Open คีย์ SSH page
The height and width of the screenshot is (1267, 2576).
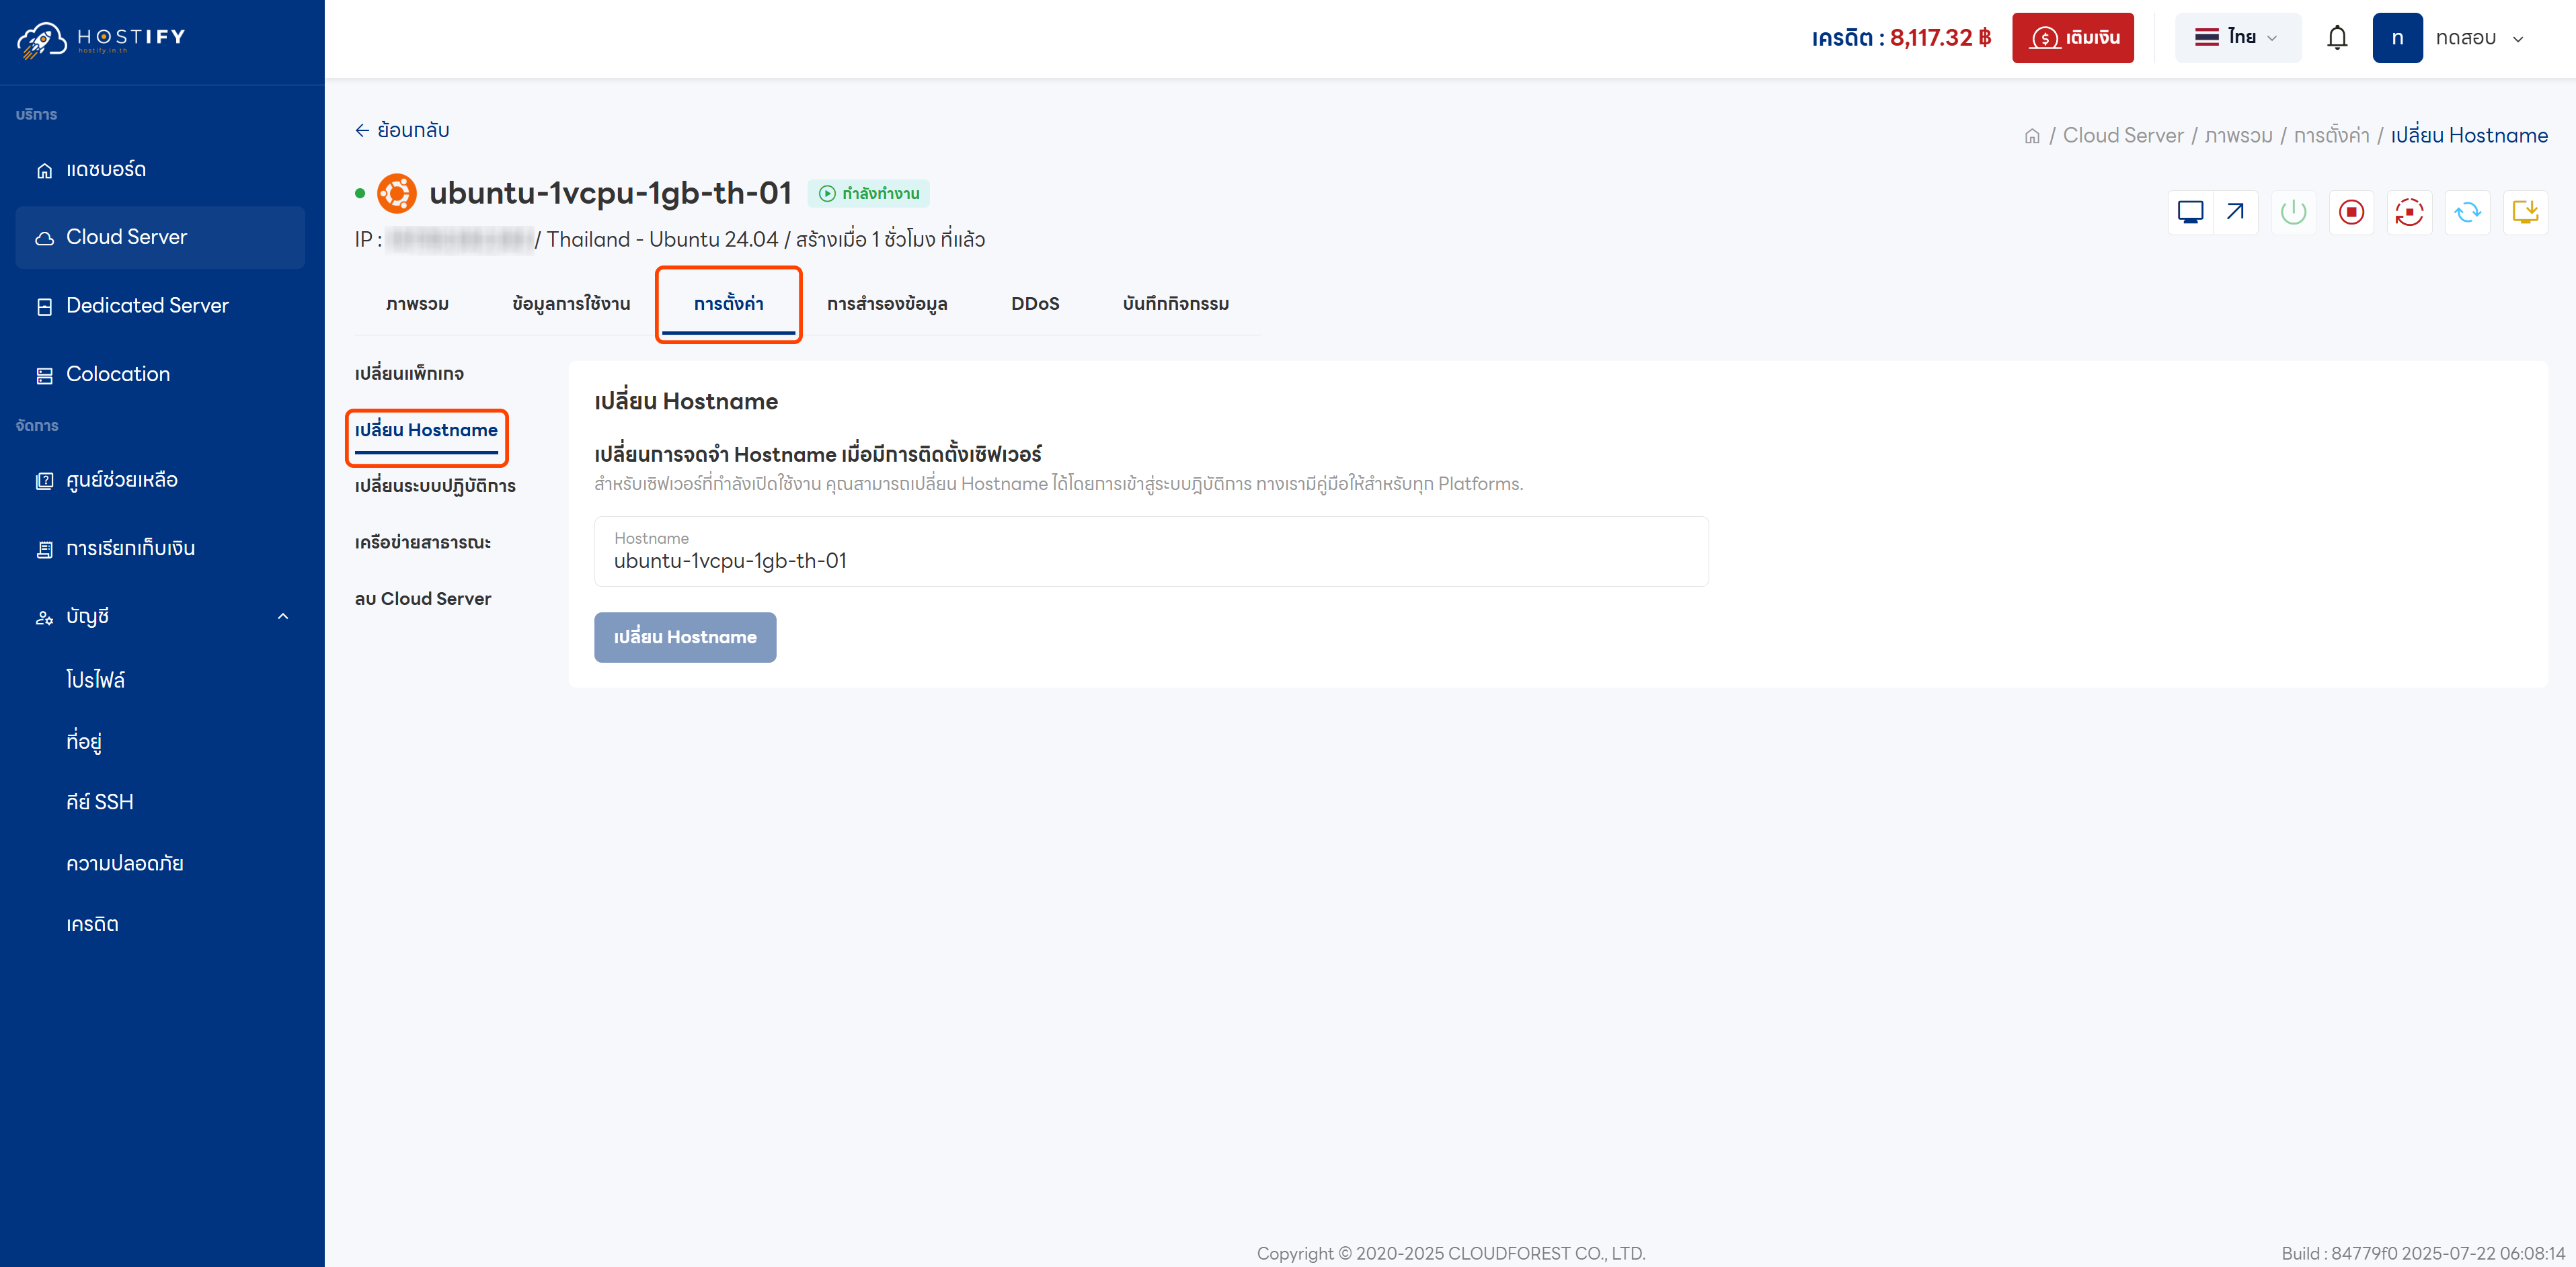tap(100, 802)
